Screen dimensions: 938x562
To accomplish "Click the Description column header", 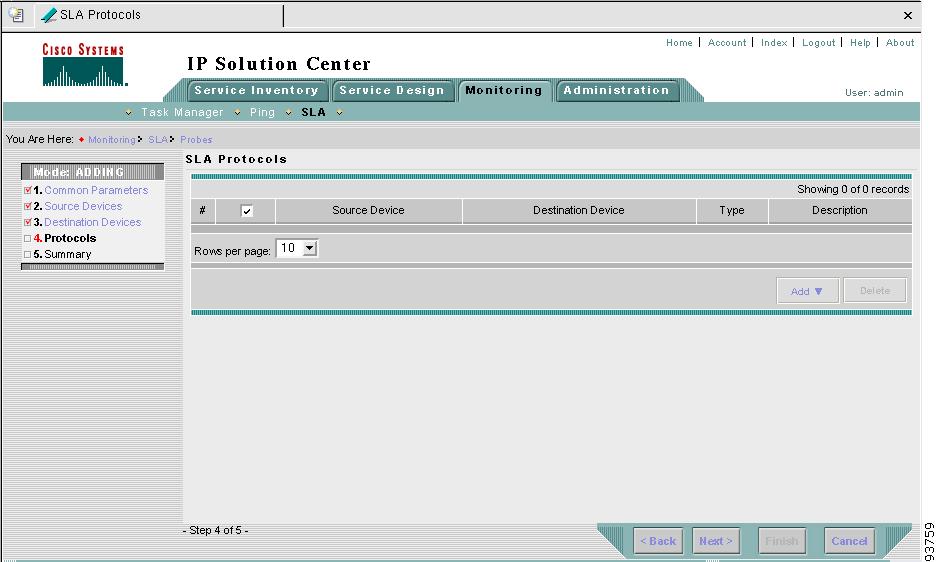I will pyautogui.click(x=839, y=211).
